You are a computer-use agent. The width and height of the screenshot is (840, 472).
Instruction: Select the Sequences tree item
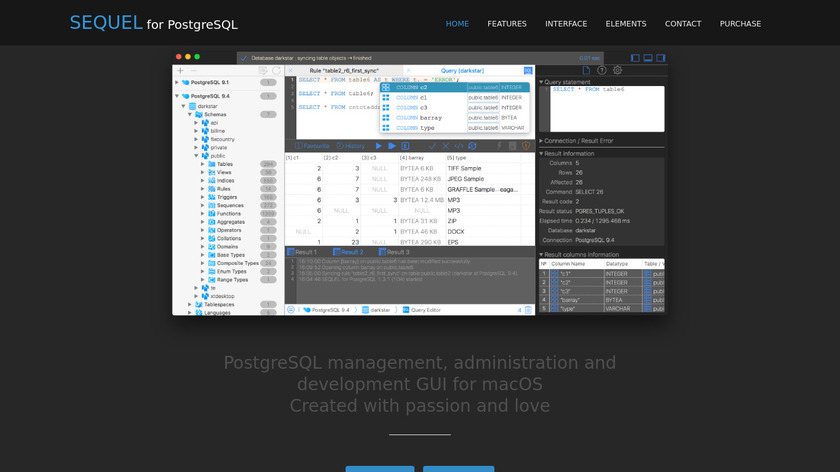[x=230, y=205]
